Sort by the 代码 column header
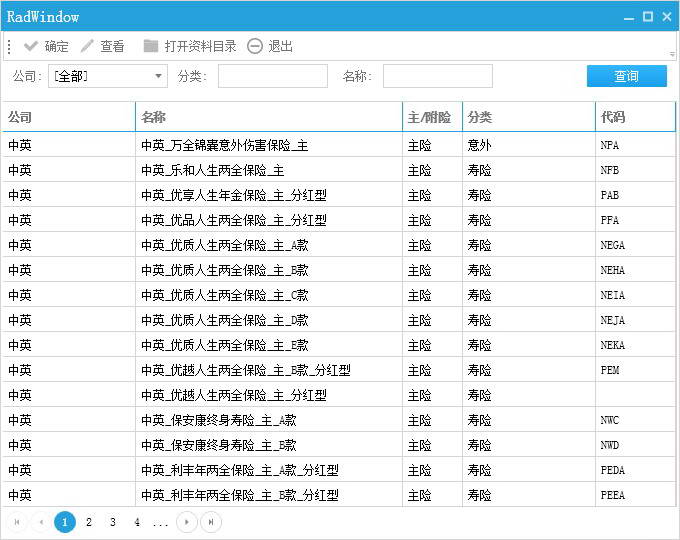The width and height of the screenshot is (680, 540). click(x=635, y=117)
